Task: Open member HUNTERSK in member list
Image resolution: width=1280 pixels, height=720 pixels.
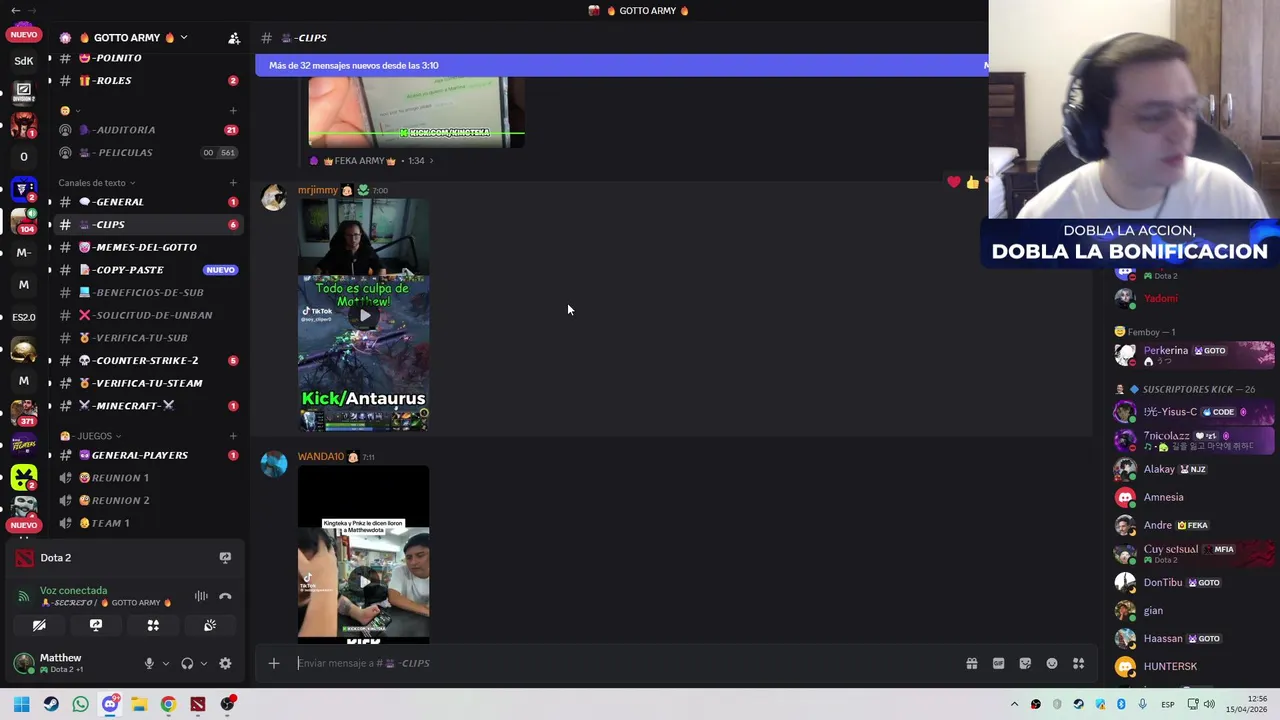Action: pos(1194,666)
